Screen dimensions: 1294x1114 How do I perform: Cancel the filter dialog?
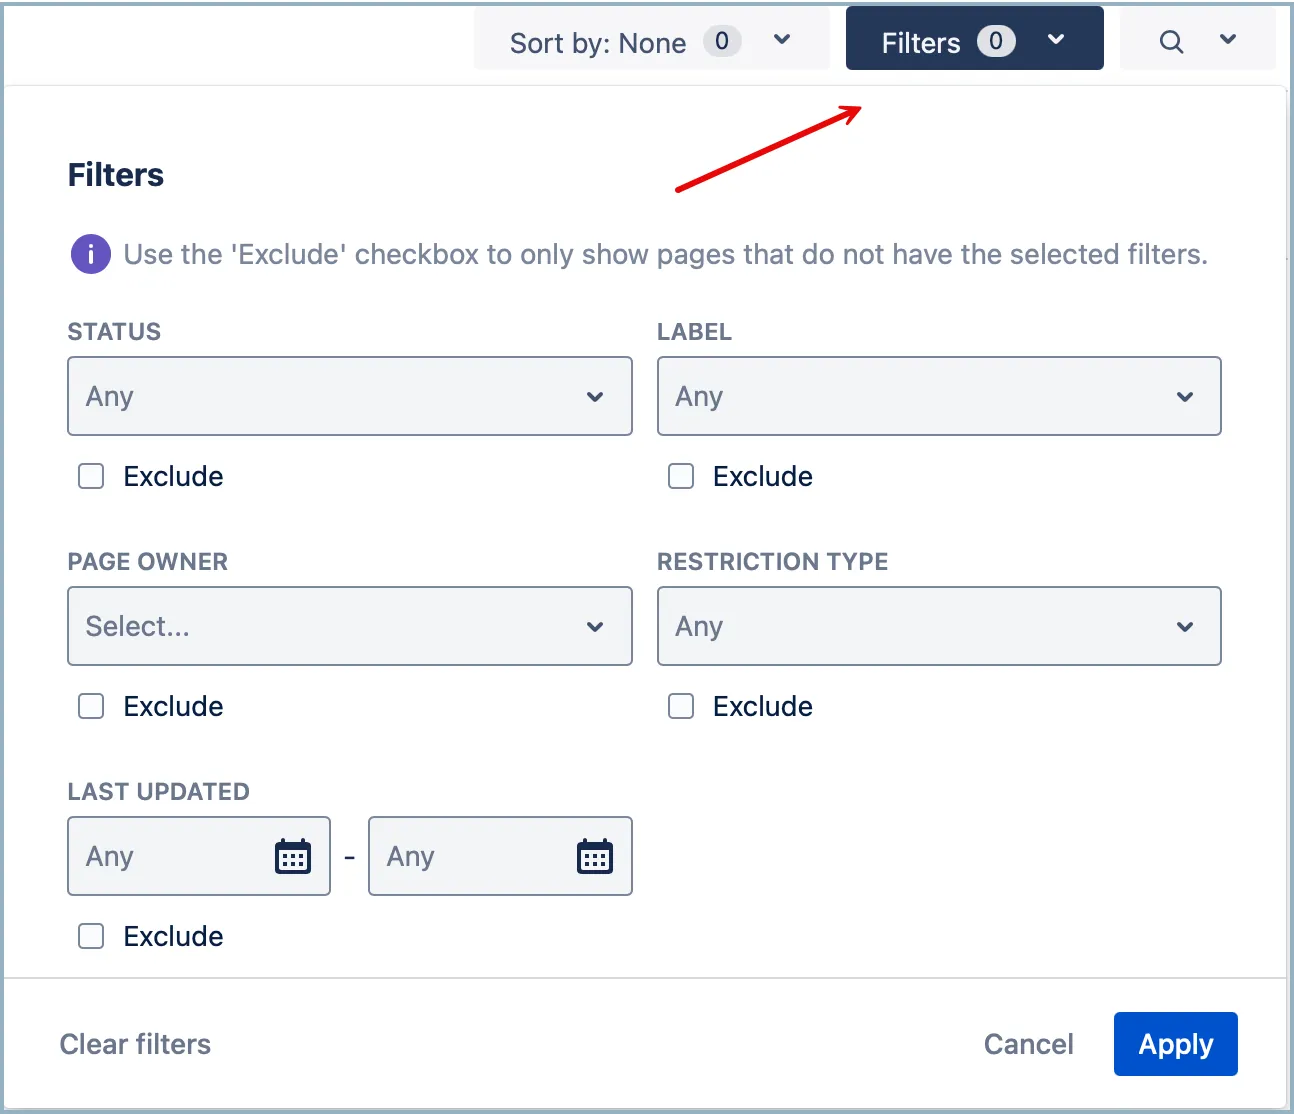tap(1028, 1044)
